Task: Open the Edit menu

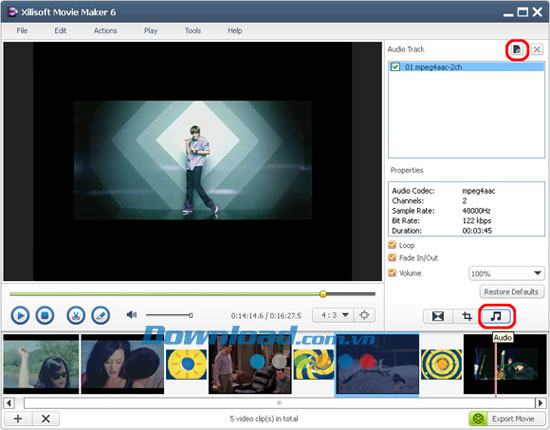Action: (x=60, y=31)
